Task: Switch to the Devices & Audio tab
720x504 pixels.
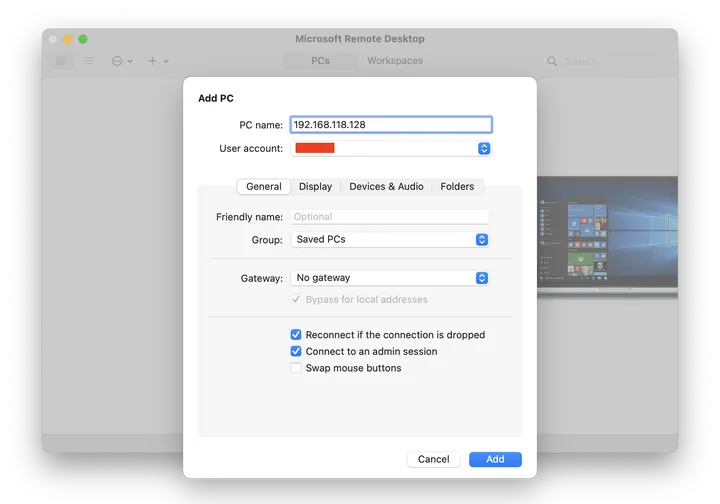Action: [x=386, y=186]
